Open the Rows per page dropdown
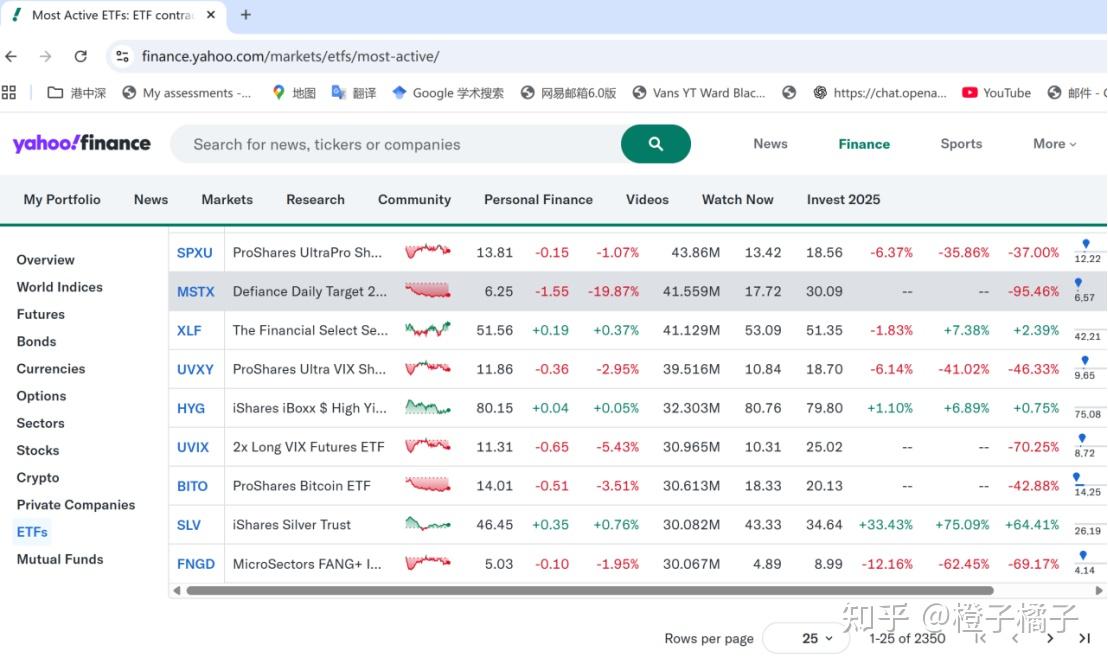1108x664 pixels. coord(806,637)
